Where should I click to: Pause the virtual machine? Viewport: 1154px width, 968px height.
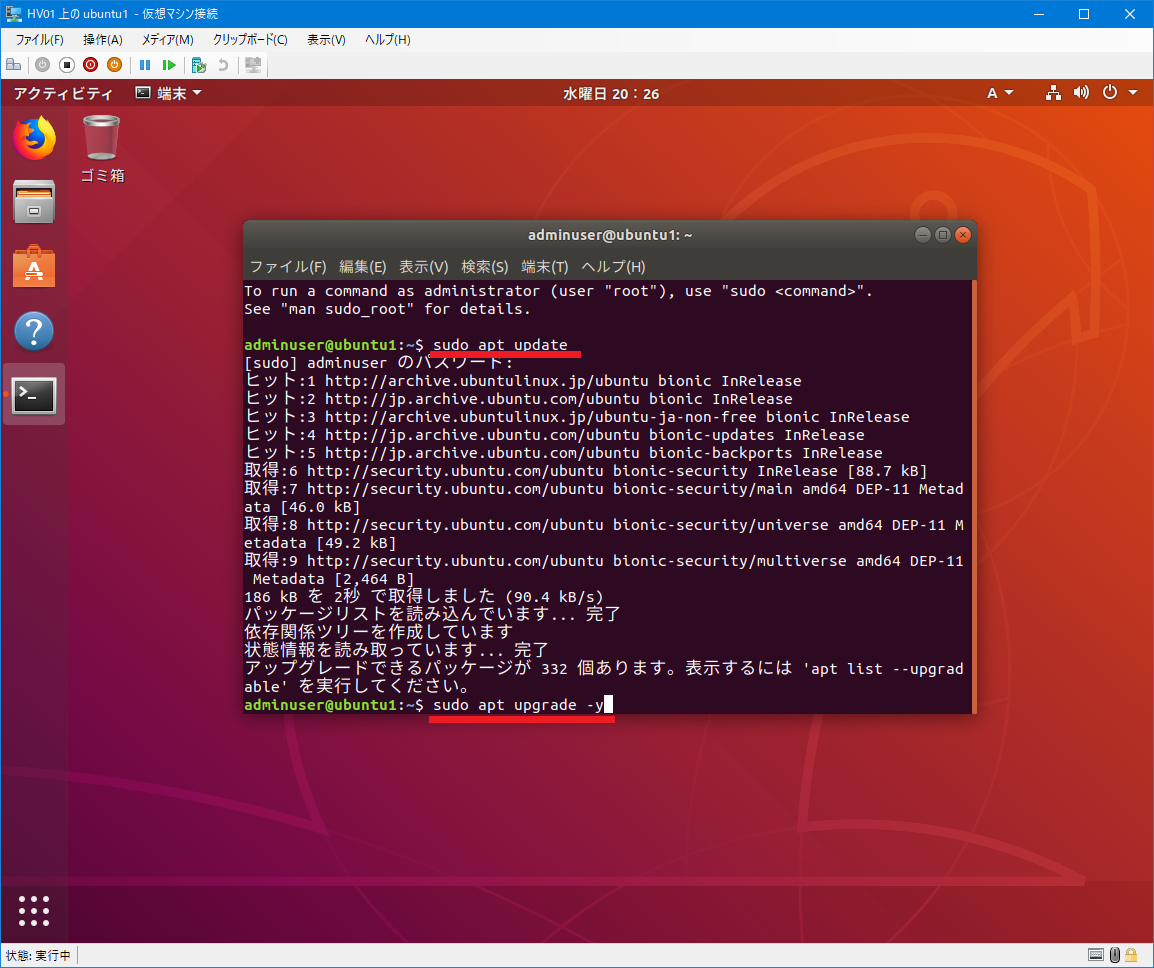(145, 65)
